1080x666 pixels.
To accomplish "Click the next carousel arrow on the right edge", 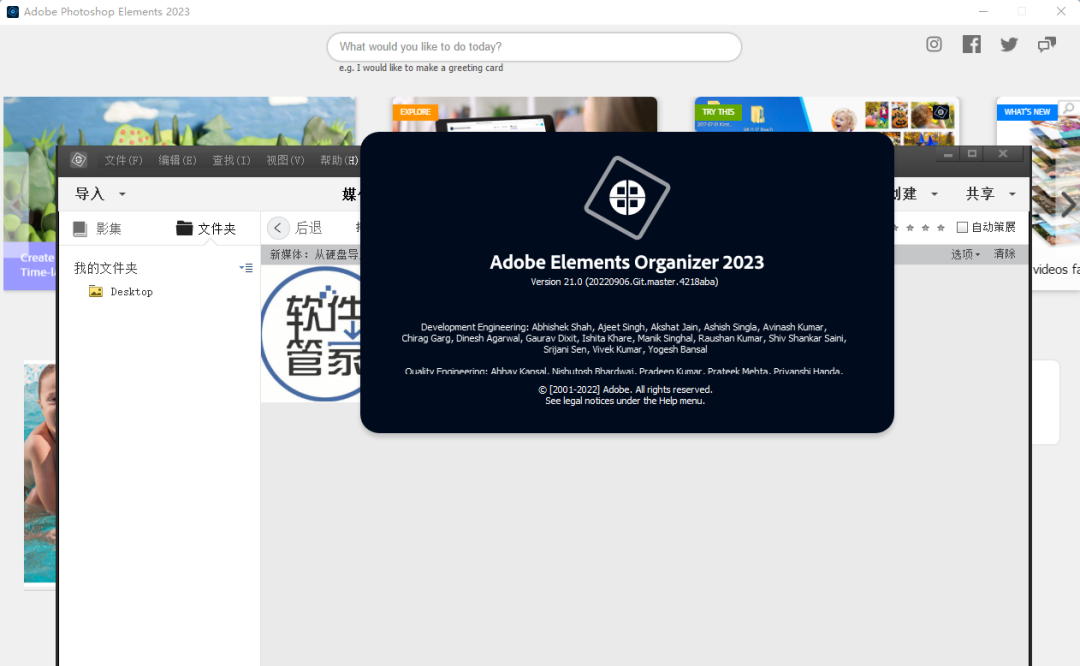I will [x=1069, y=205].
